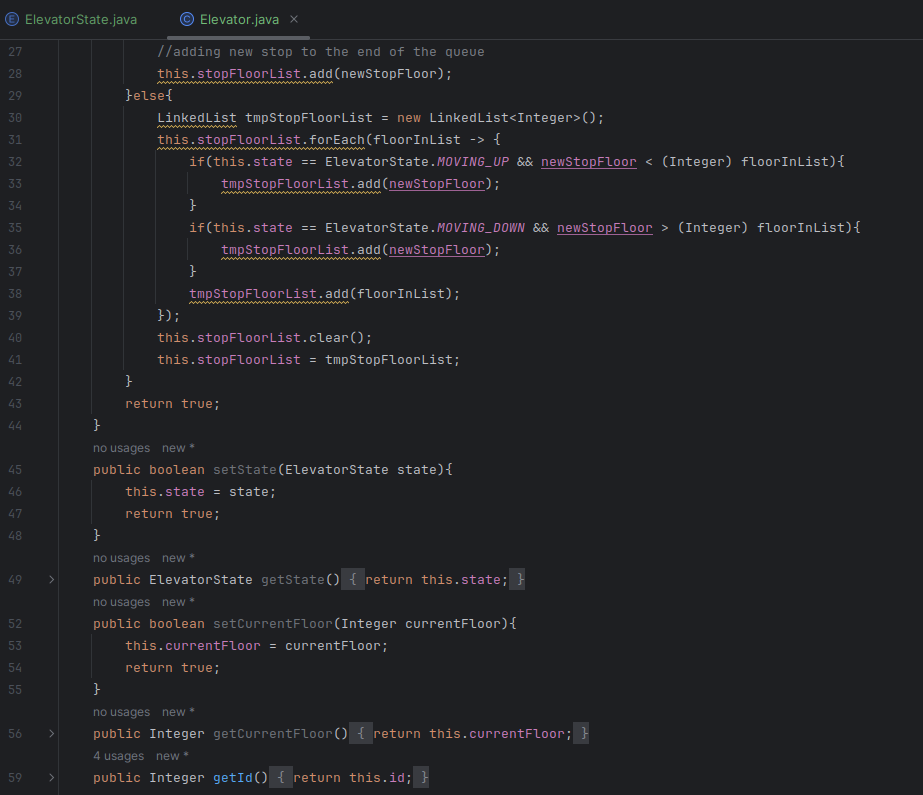Click '}else{' on line 29
Image resolution: width=923 pixels, height=795 pixels.
(148, 95)
